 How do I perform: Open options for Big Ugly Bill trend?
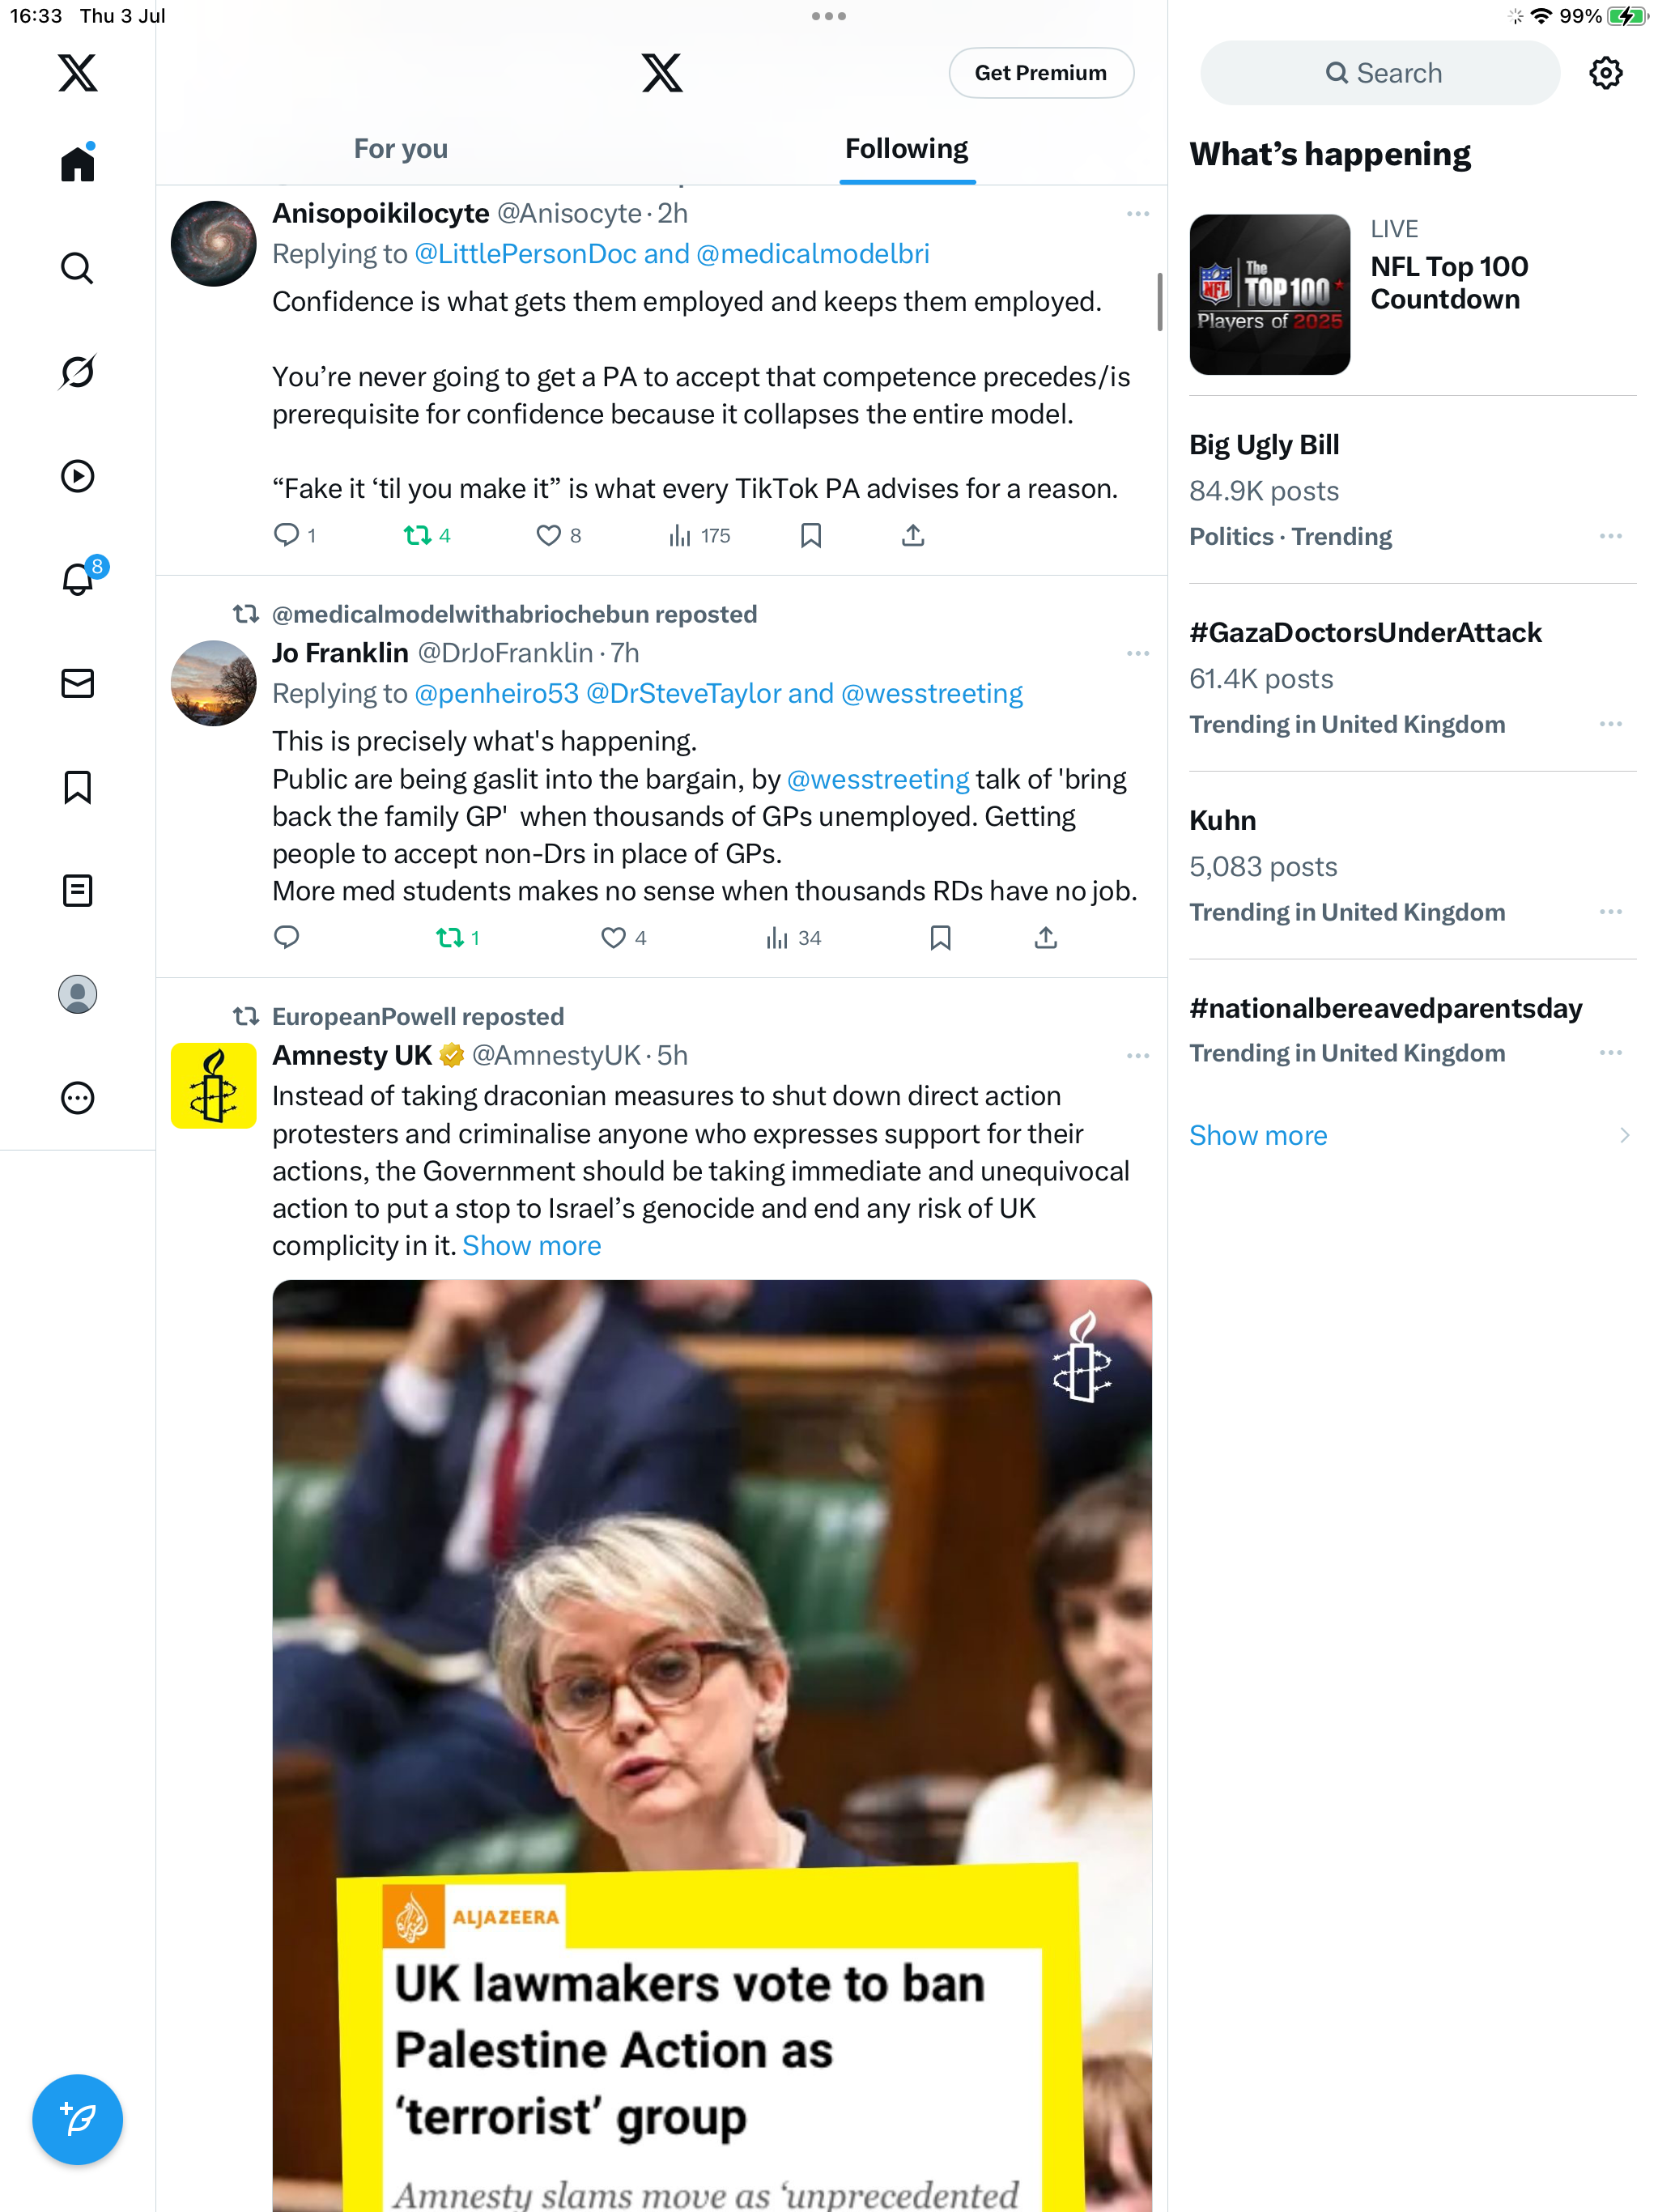pyautogui.click(x=1610, y=536)
